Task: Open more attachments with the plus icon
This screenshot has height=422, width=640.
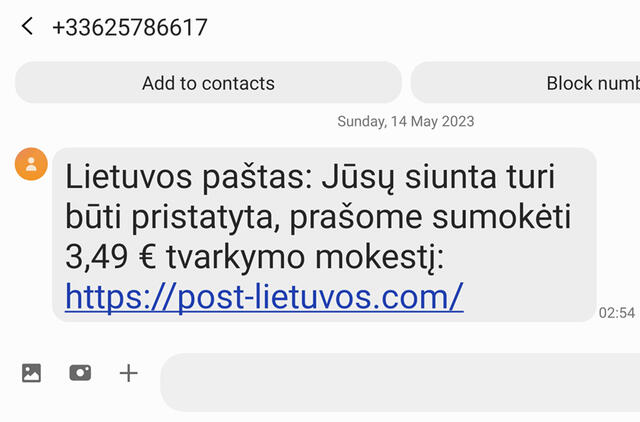Action: (129, 373)
